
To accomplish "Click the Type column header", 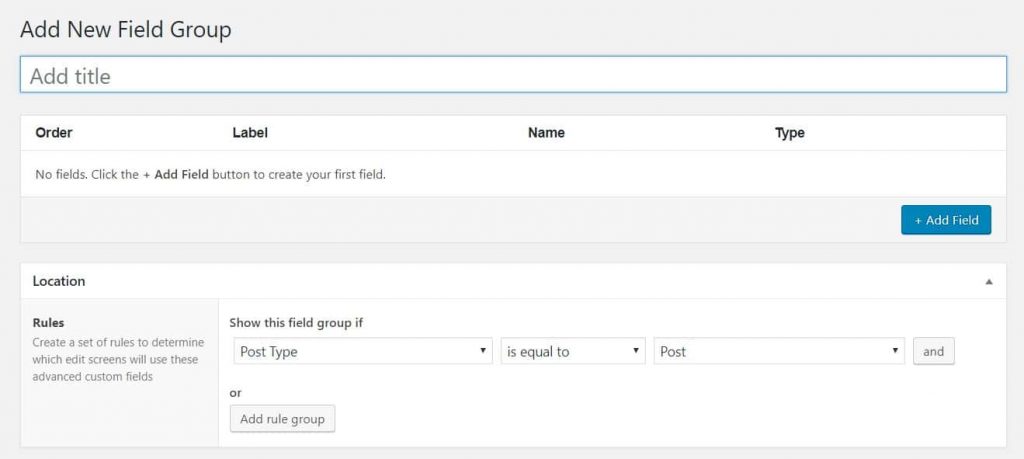I will (x=789, y=133).
